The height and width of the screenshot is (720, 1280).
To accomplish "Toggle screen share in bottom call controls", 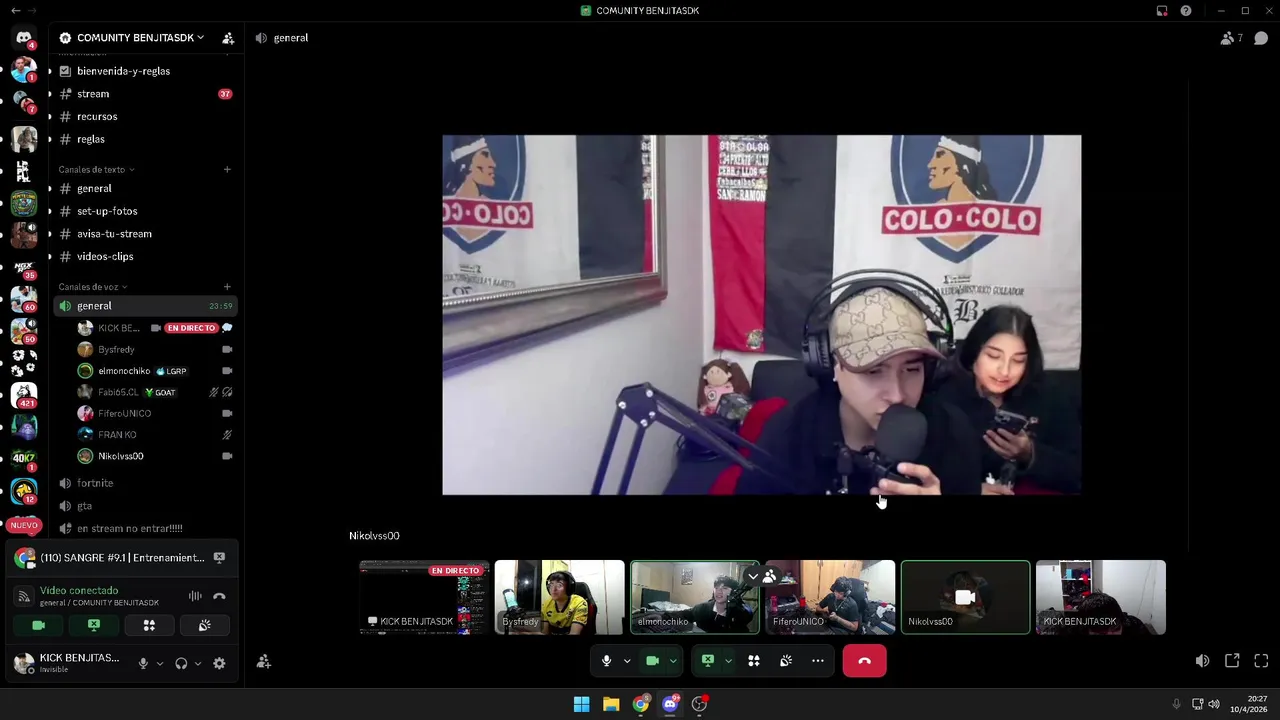I will (x=707, y=661).
